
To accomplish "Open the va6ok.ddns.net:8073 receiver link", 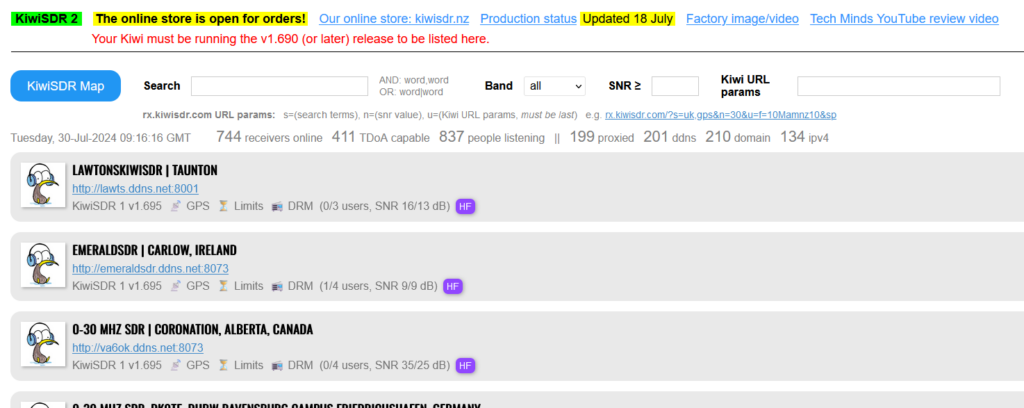I will [x=138, y=348].
